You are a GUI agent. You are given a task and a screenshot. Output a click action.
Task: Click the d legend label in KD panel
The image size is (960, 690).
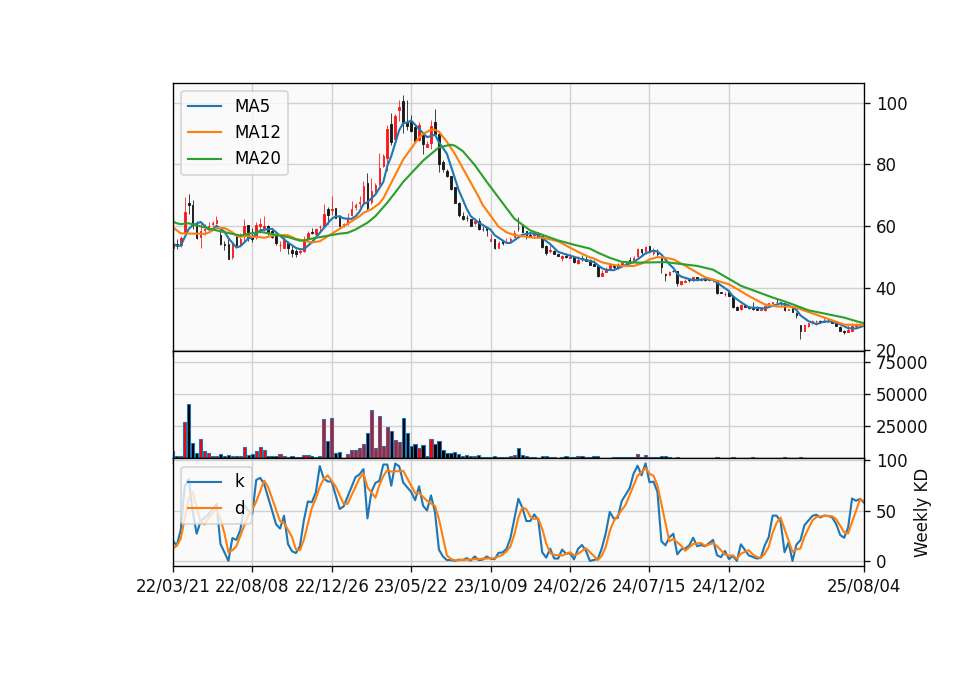click(239, 508)
